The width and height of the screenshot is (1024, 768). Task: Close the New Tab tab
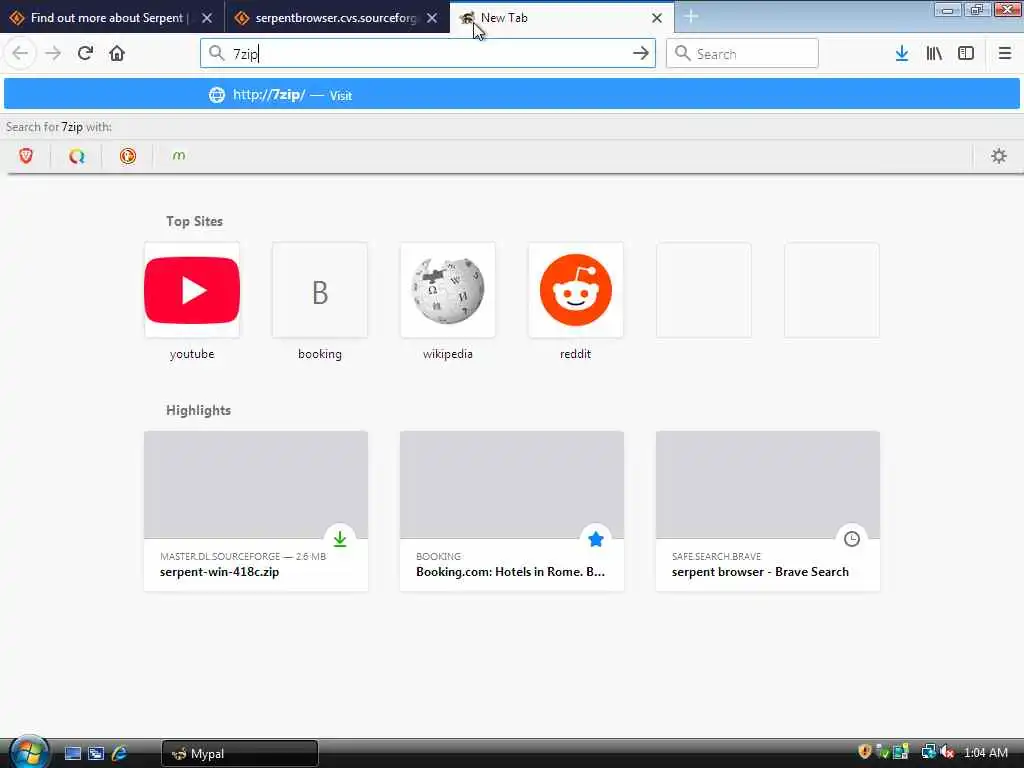pyautogui.click(x=657, y=18)
